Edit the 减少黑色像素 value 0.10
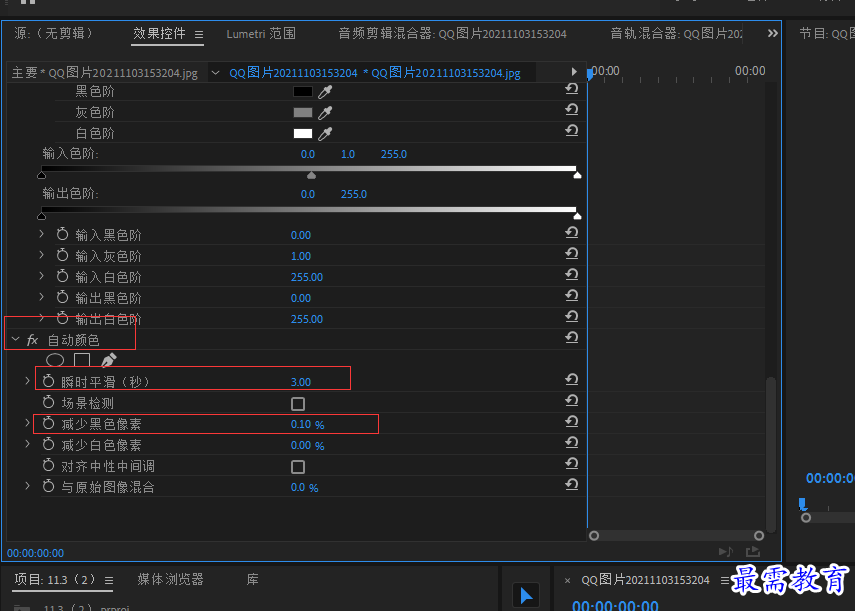The image size is (855, 611). pyautogui.click(x=301, y=424)
